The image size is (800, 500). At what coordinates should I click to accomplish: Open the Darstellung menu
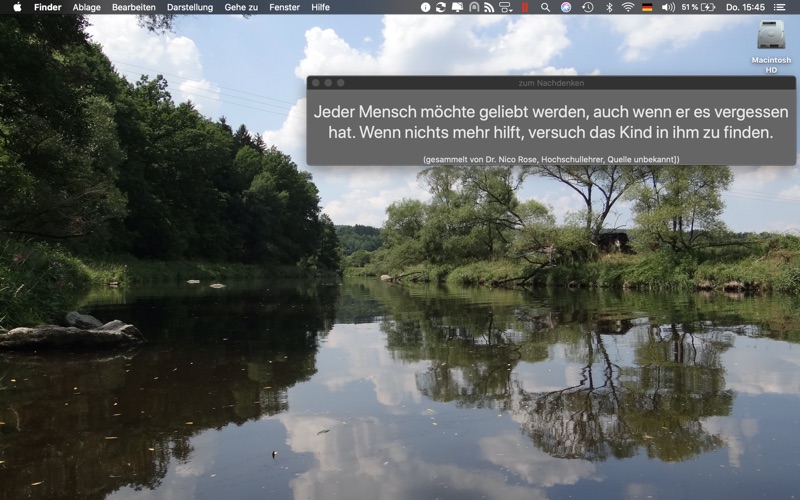pos(190,7)
